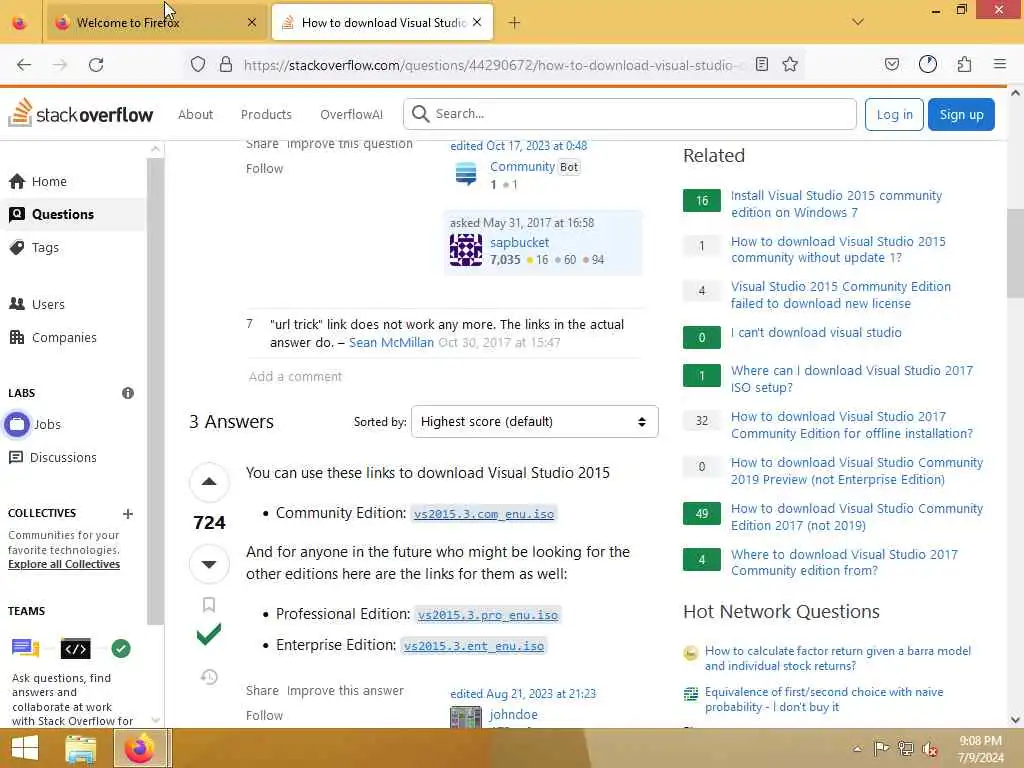Open File Explorer from the taskbar
This screenshot has height=768, width=1024.
[81, 748]
